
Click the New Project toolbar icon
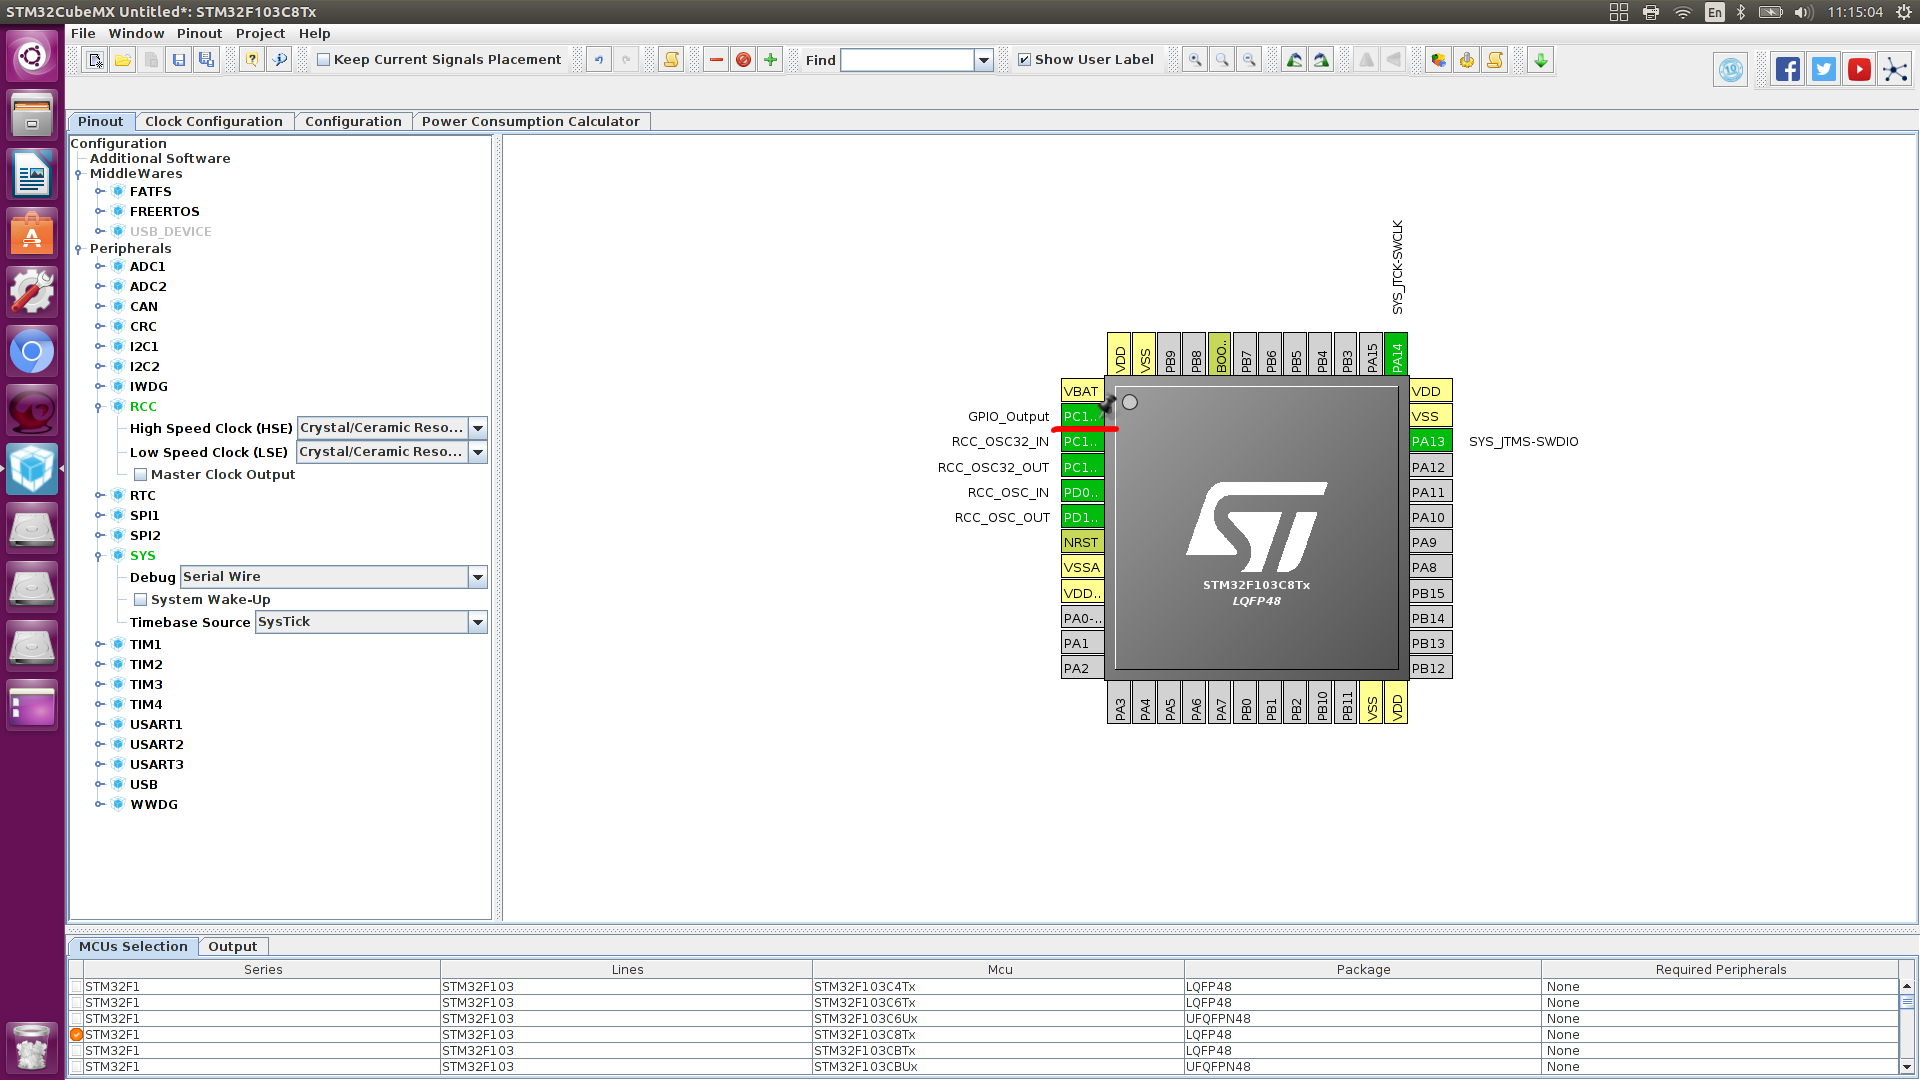coord(95,60)
